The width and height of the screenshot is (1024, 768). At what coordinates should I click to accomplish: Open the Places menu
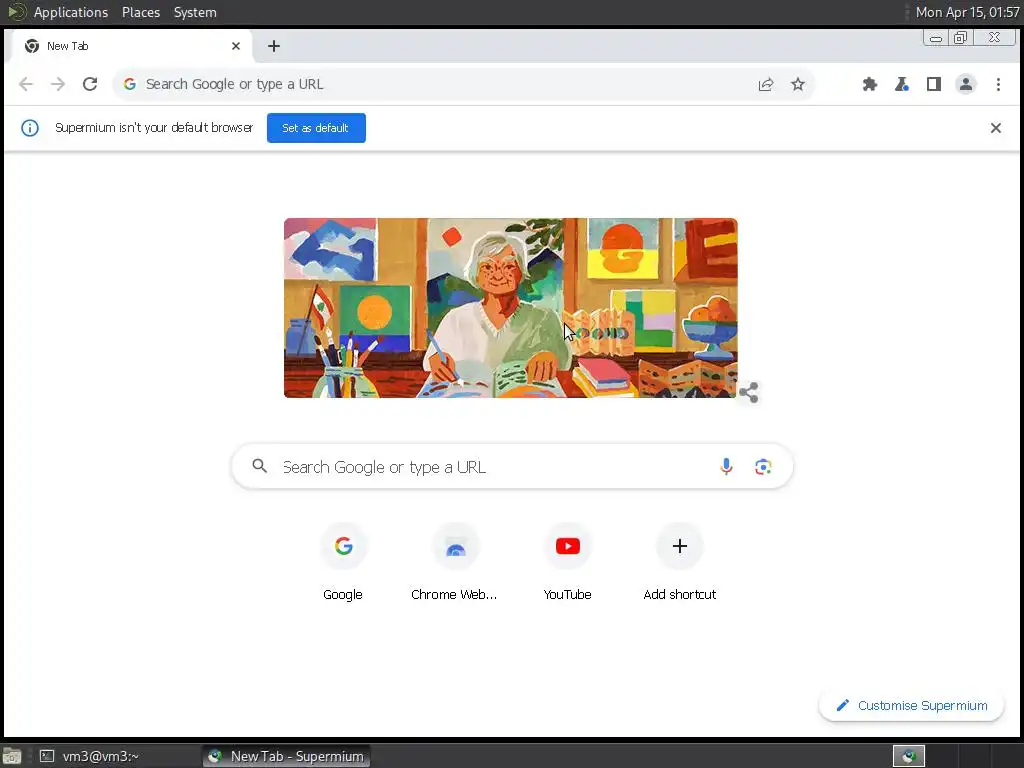(x=141, y=12)
